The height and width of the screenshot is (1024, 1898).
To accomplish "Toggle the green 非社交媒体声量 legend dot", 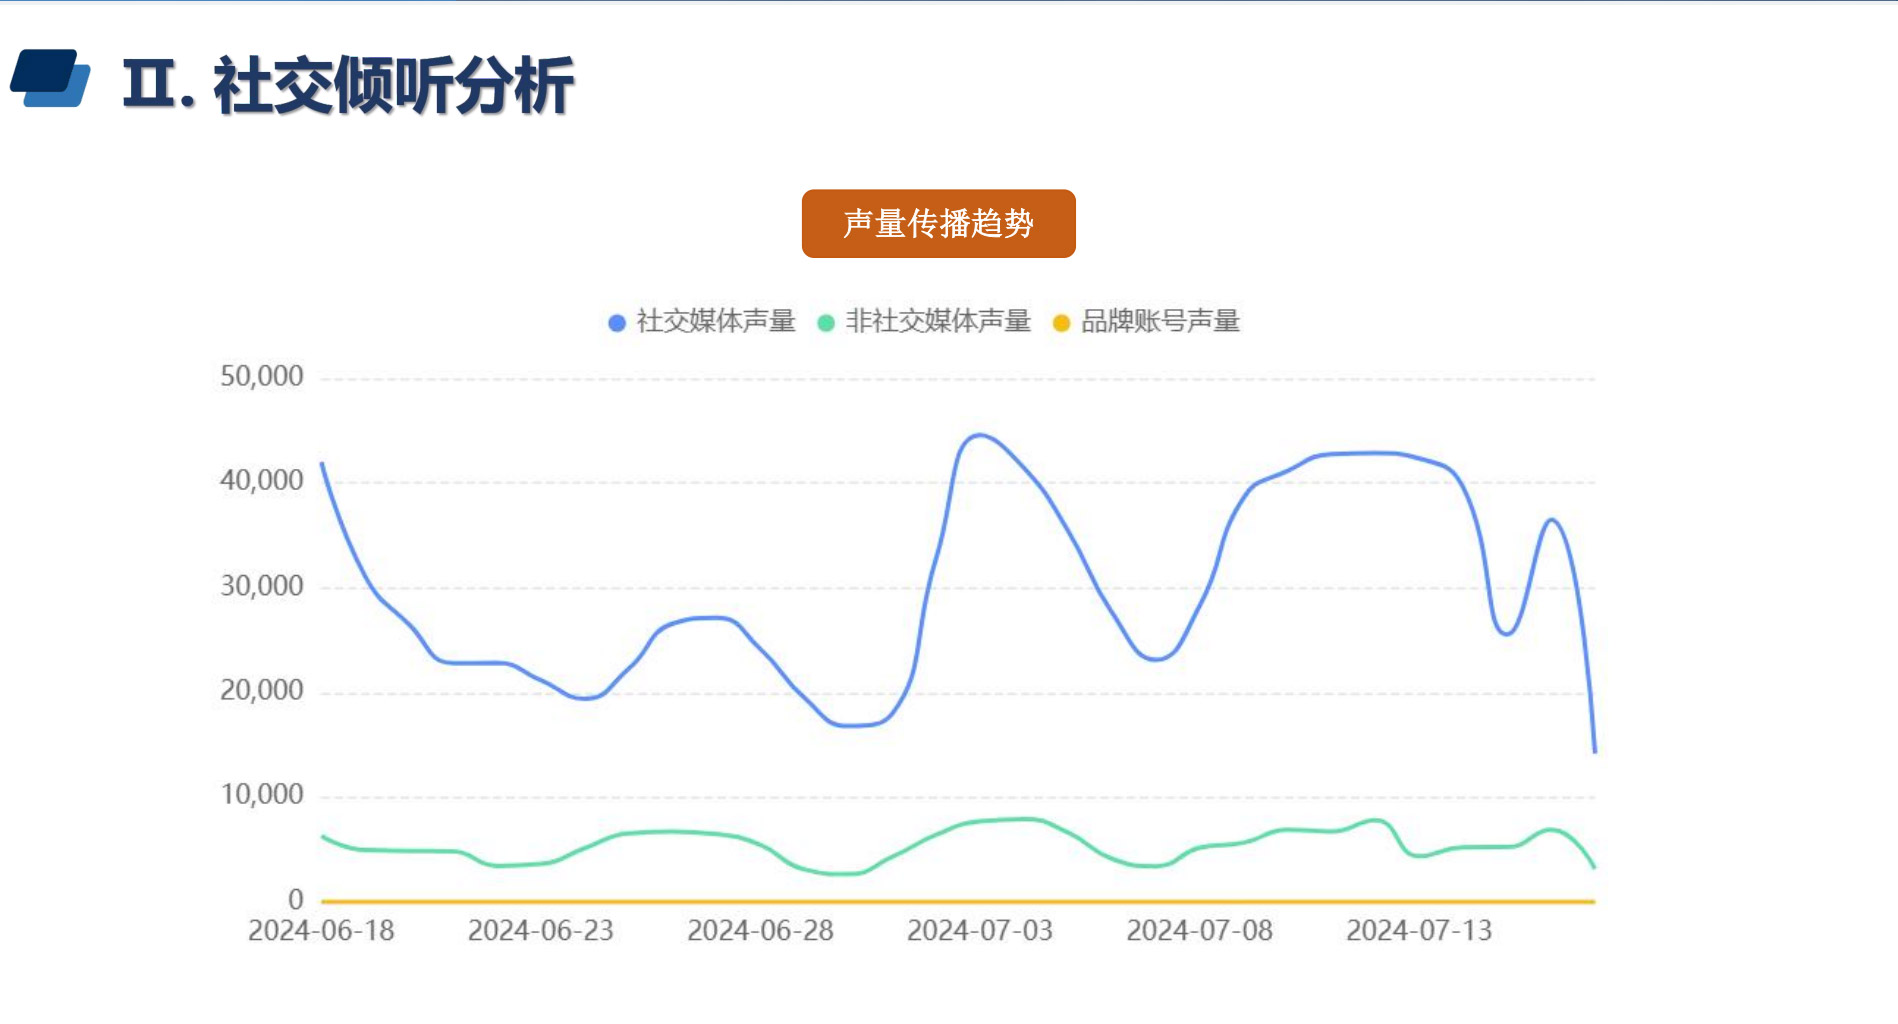I will click(x=826, y=323).
